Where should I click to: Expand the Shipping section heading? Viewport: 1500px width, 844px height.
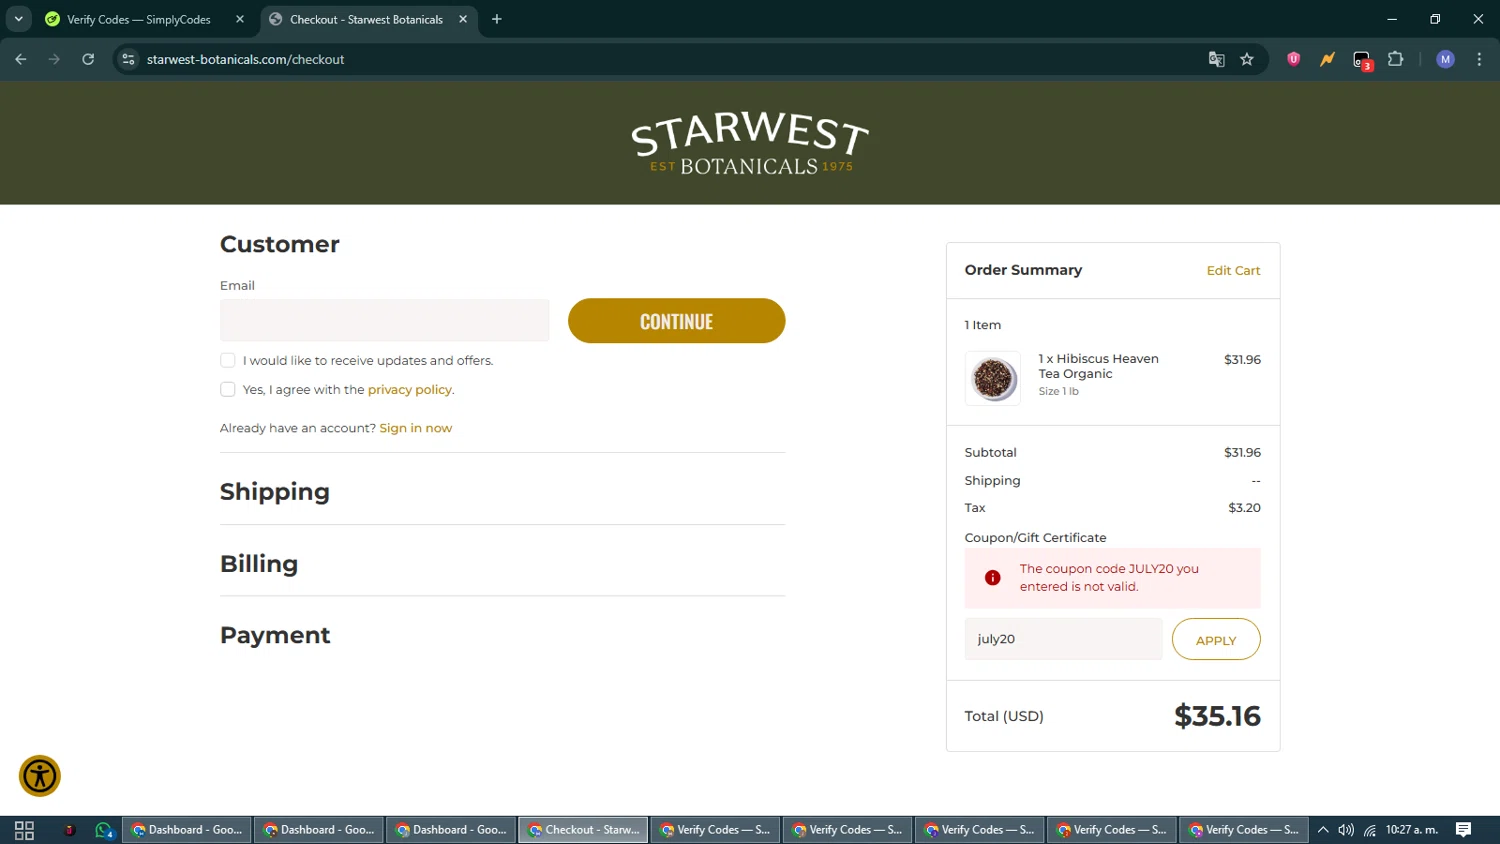(x=275, y=492)
